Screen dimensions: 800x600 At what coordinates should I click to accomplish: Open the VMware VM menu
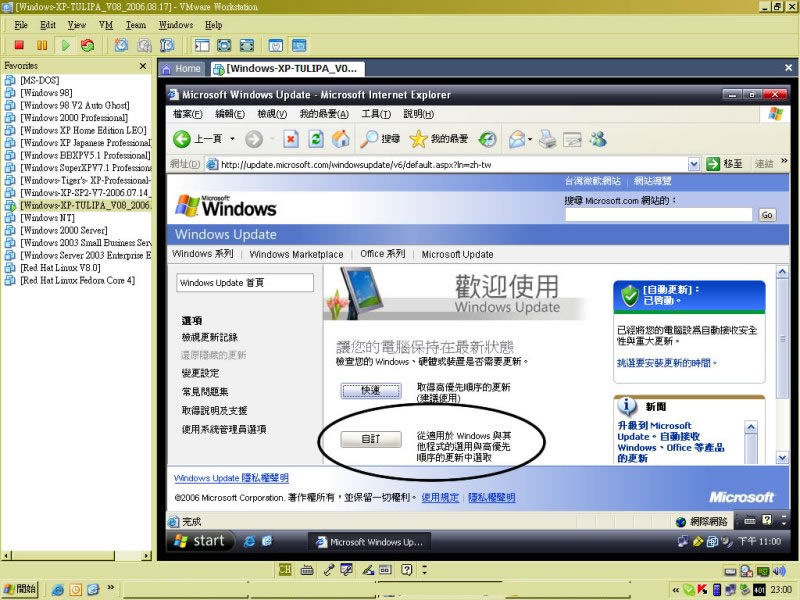[106, 25]
